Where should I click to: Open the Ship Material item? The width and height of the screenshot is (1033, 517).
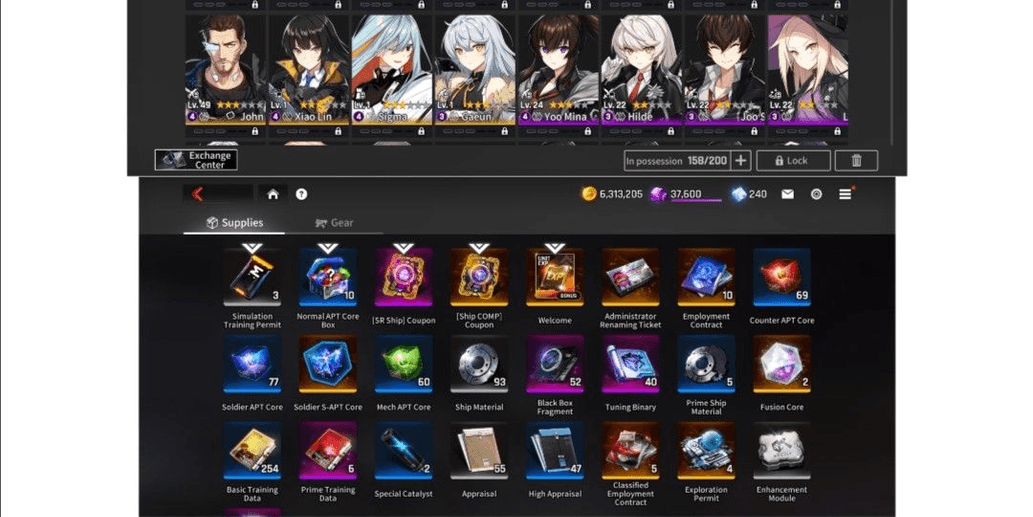coord(479,364)
